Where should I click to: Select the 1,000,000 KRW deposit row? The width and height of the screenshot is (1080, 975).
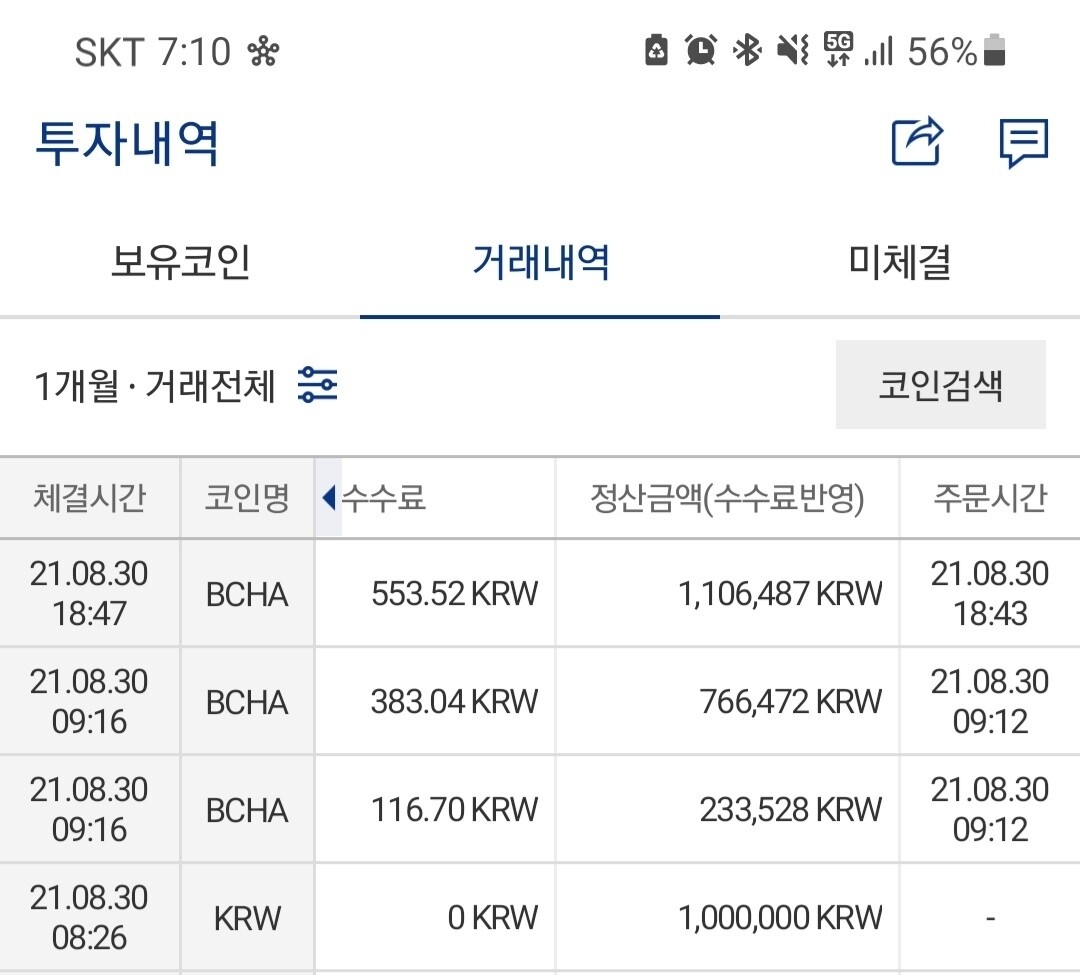(540, 915)
